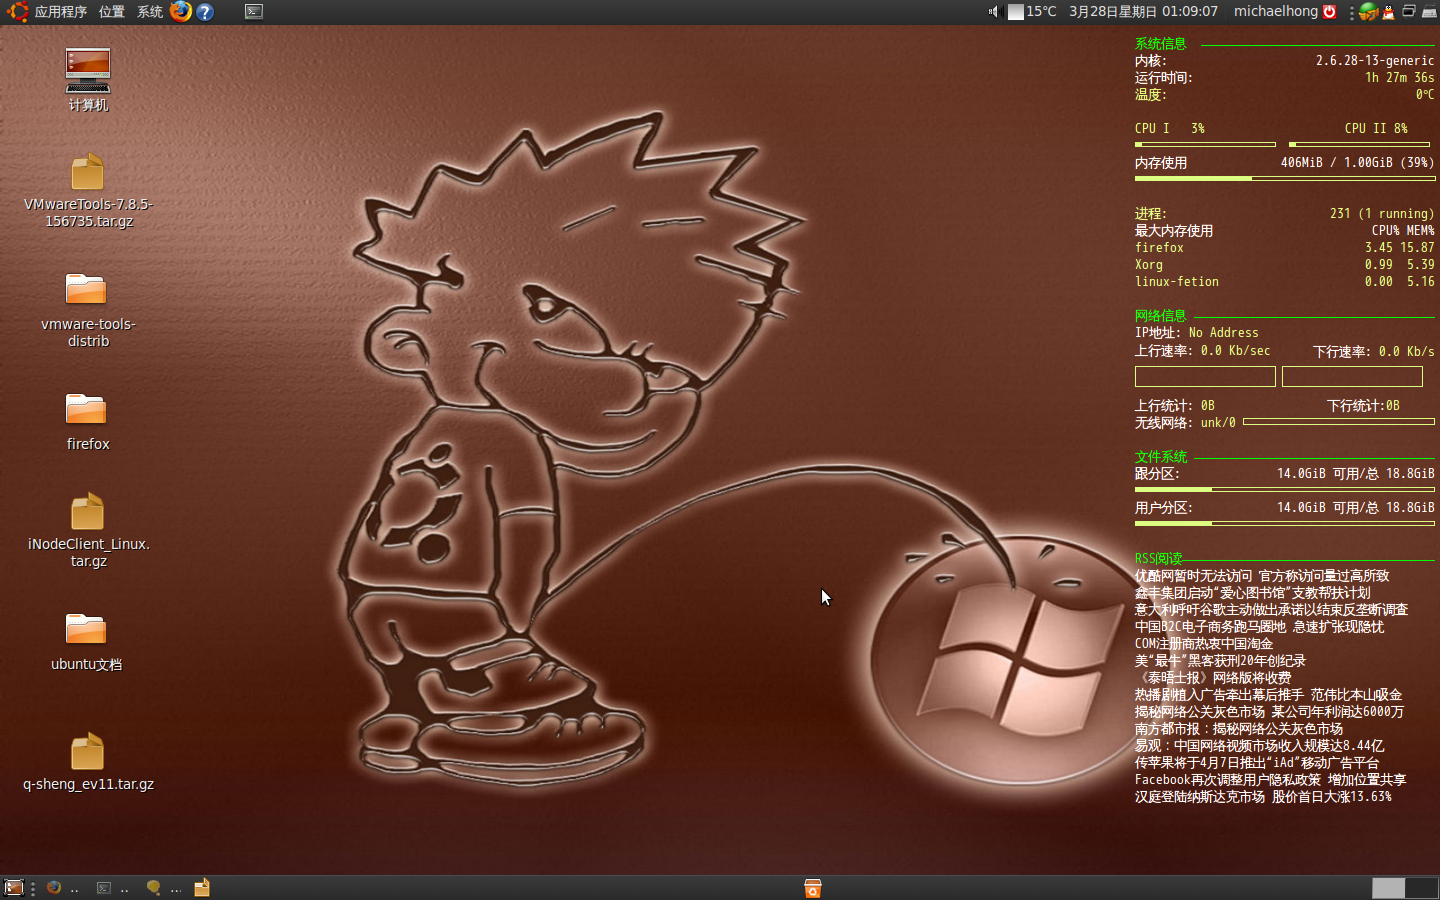Click the bottom panel handle dots

click(x=33, y=888)
